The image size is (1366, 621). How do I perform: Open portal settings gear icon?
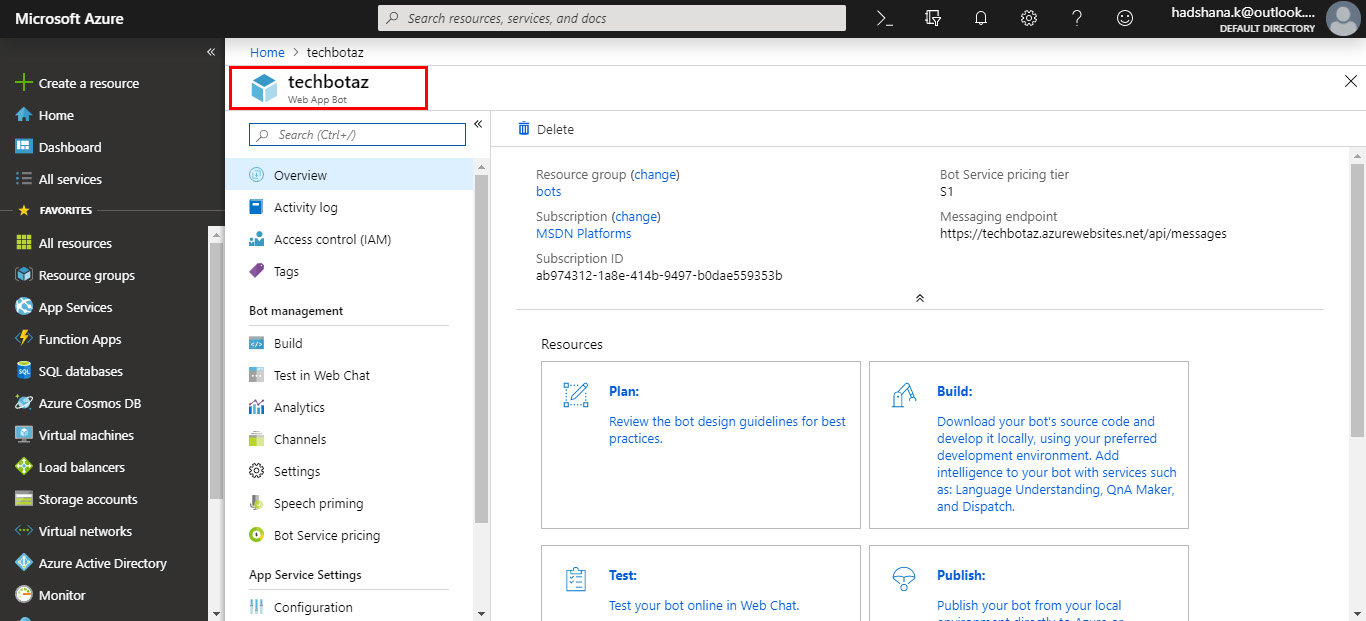tap(1029, 18)
